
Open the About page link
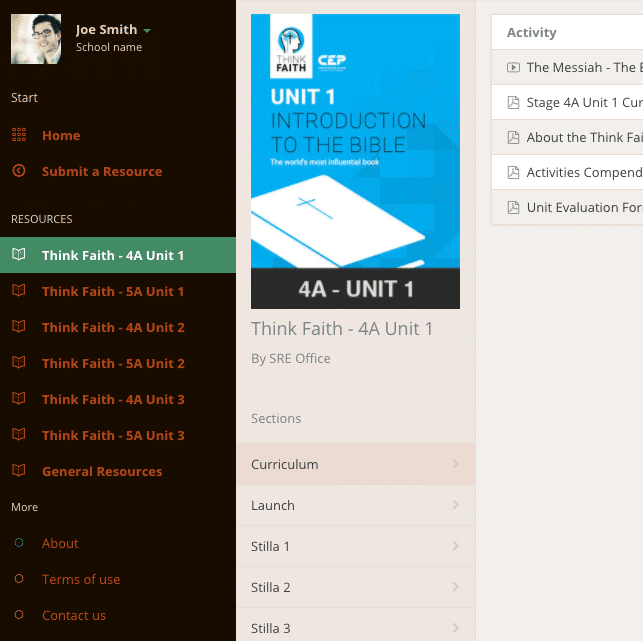point(60,543)
